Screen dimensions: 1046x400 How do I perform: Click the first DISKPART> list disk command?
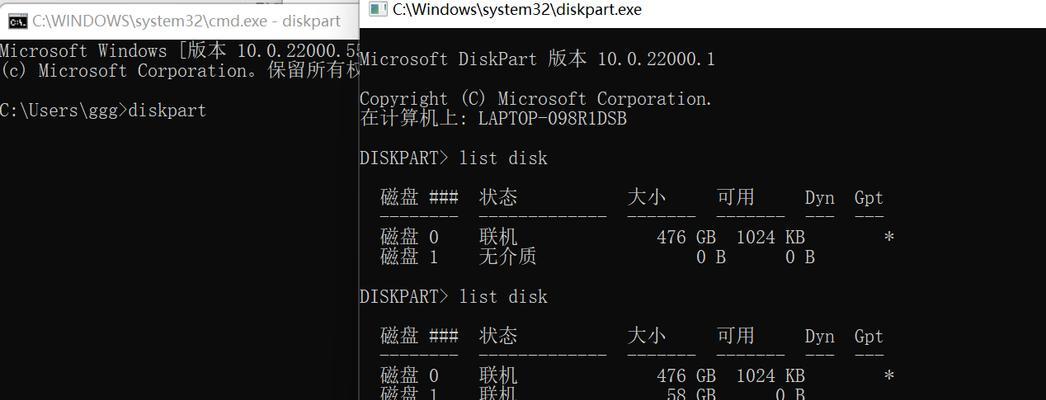point(454,159)
